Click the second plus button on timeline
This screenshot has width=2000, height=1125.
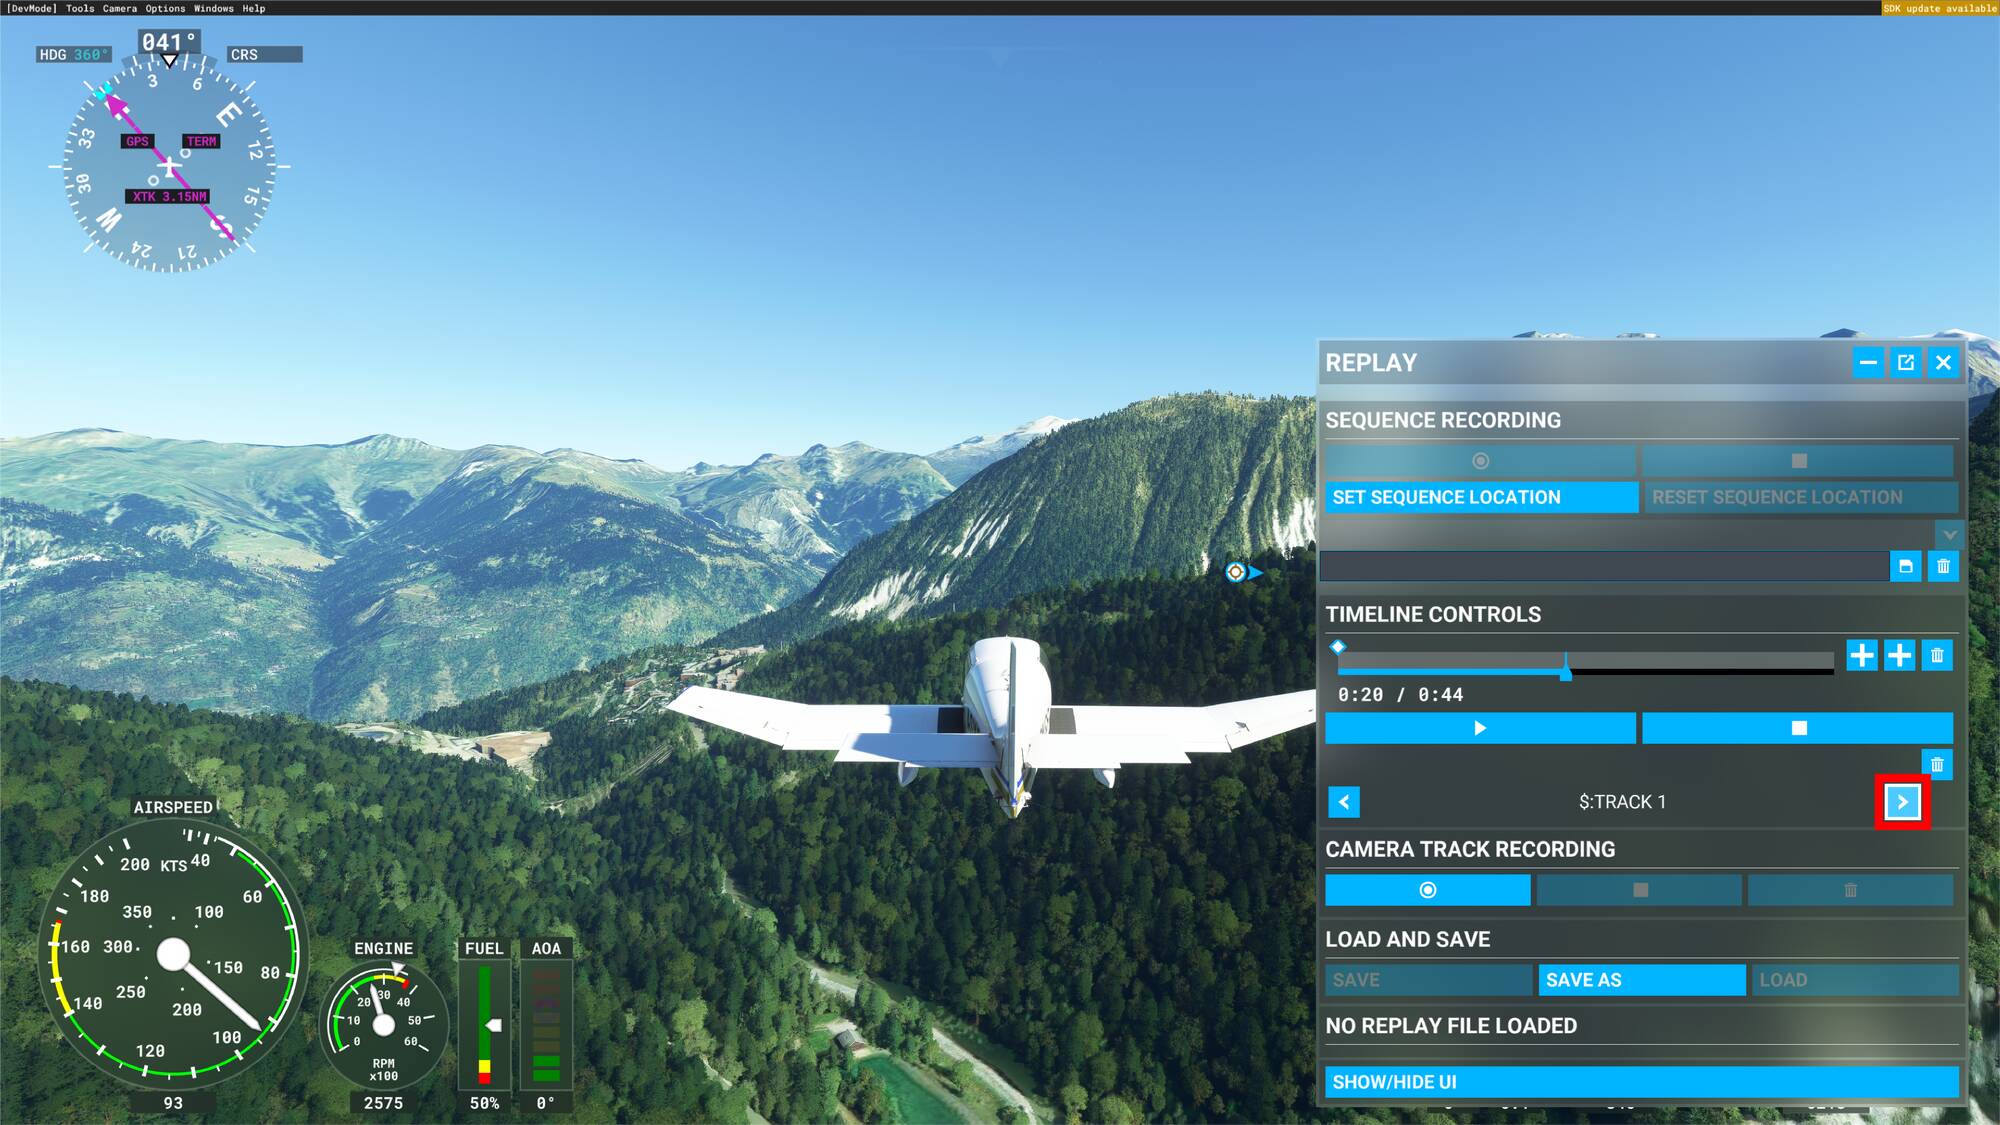(1899, 655)
